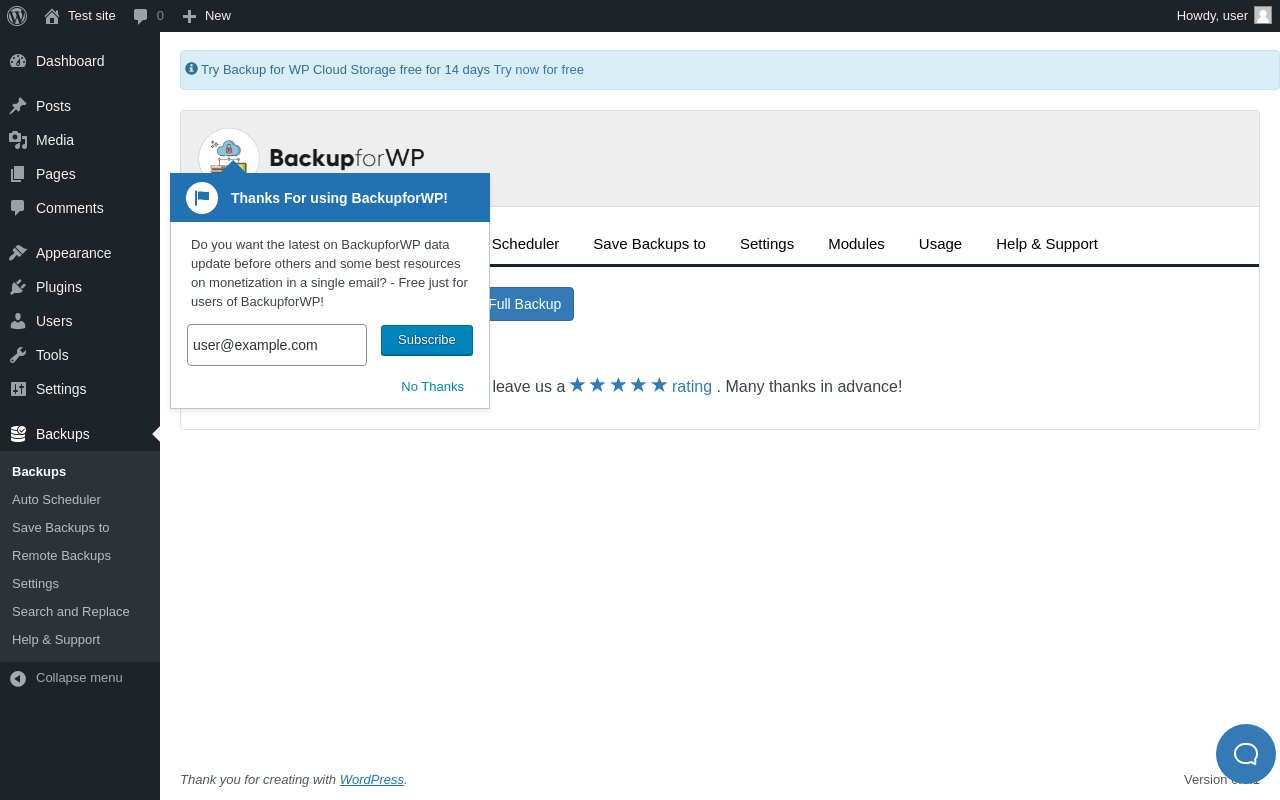Open the Help & Support tab

coord(1047,243)
